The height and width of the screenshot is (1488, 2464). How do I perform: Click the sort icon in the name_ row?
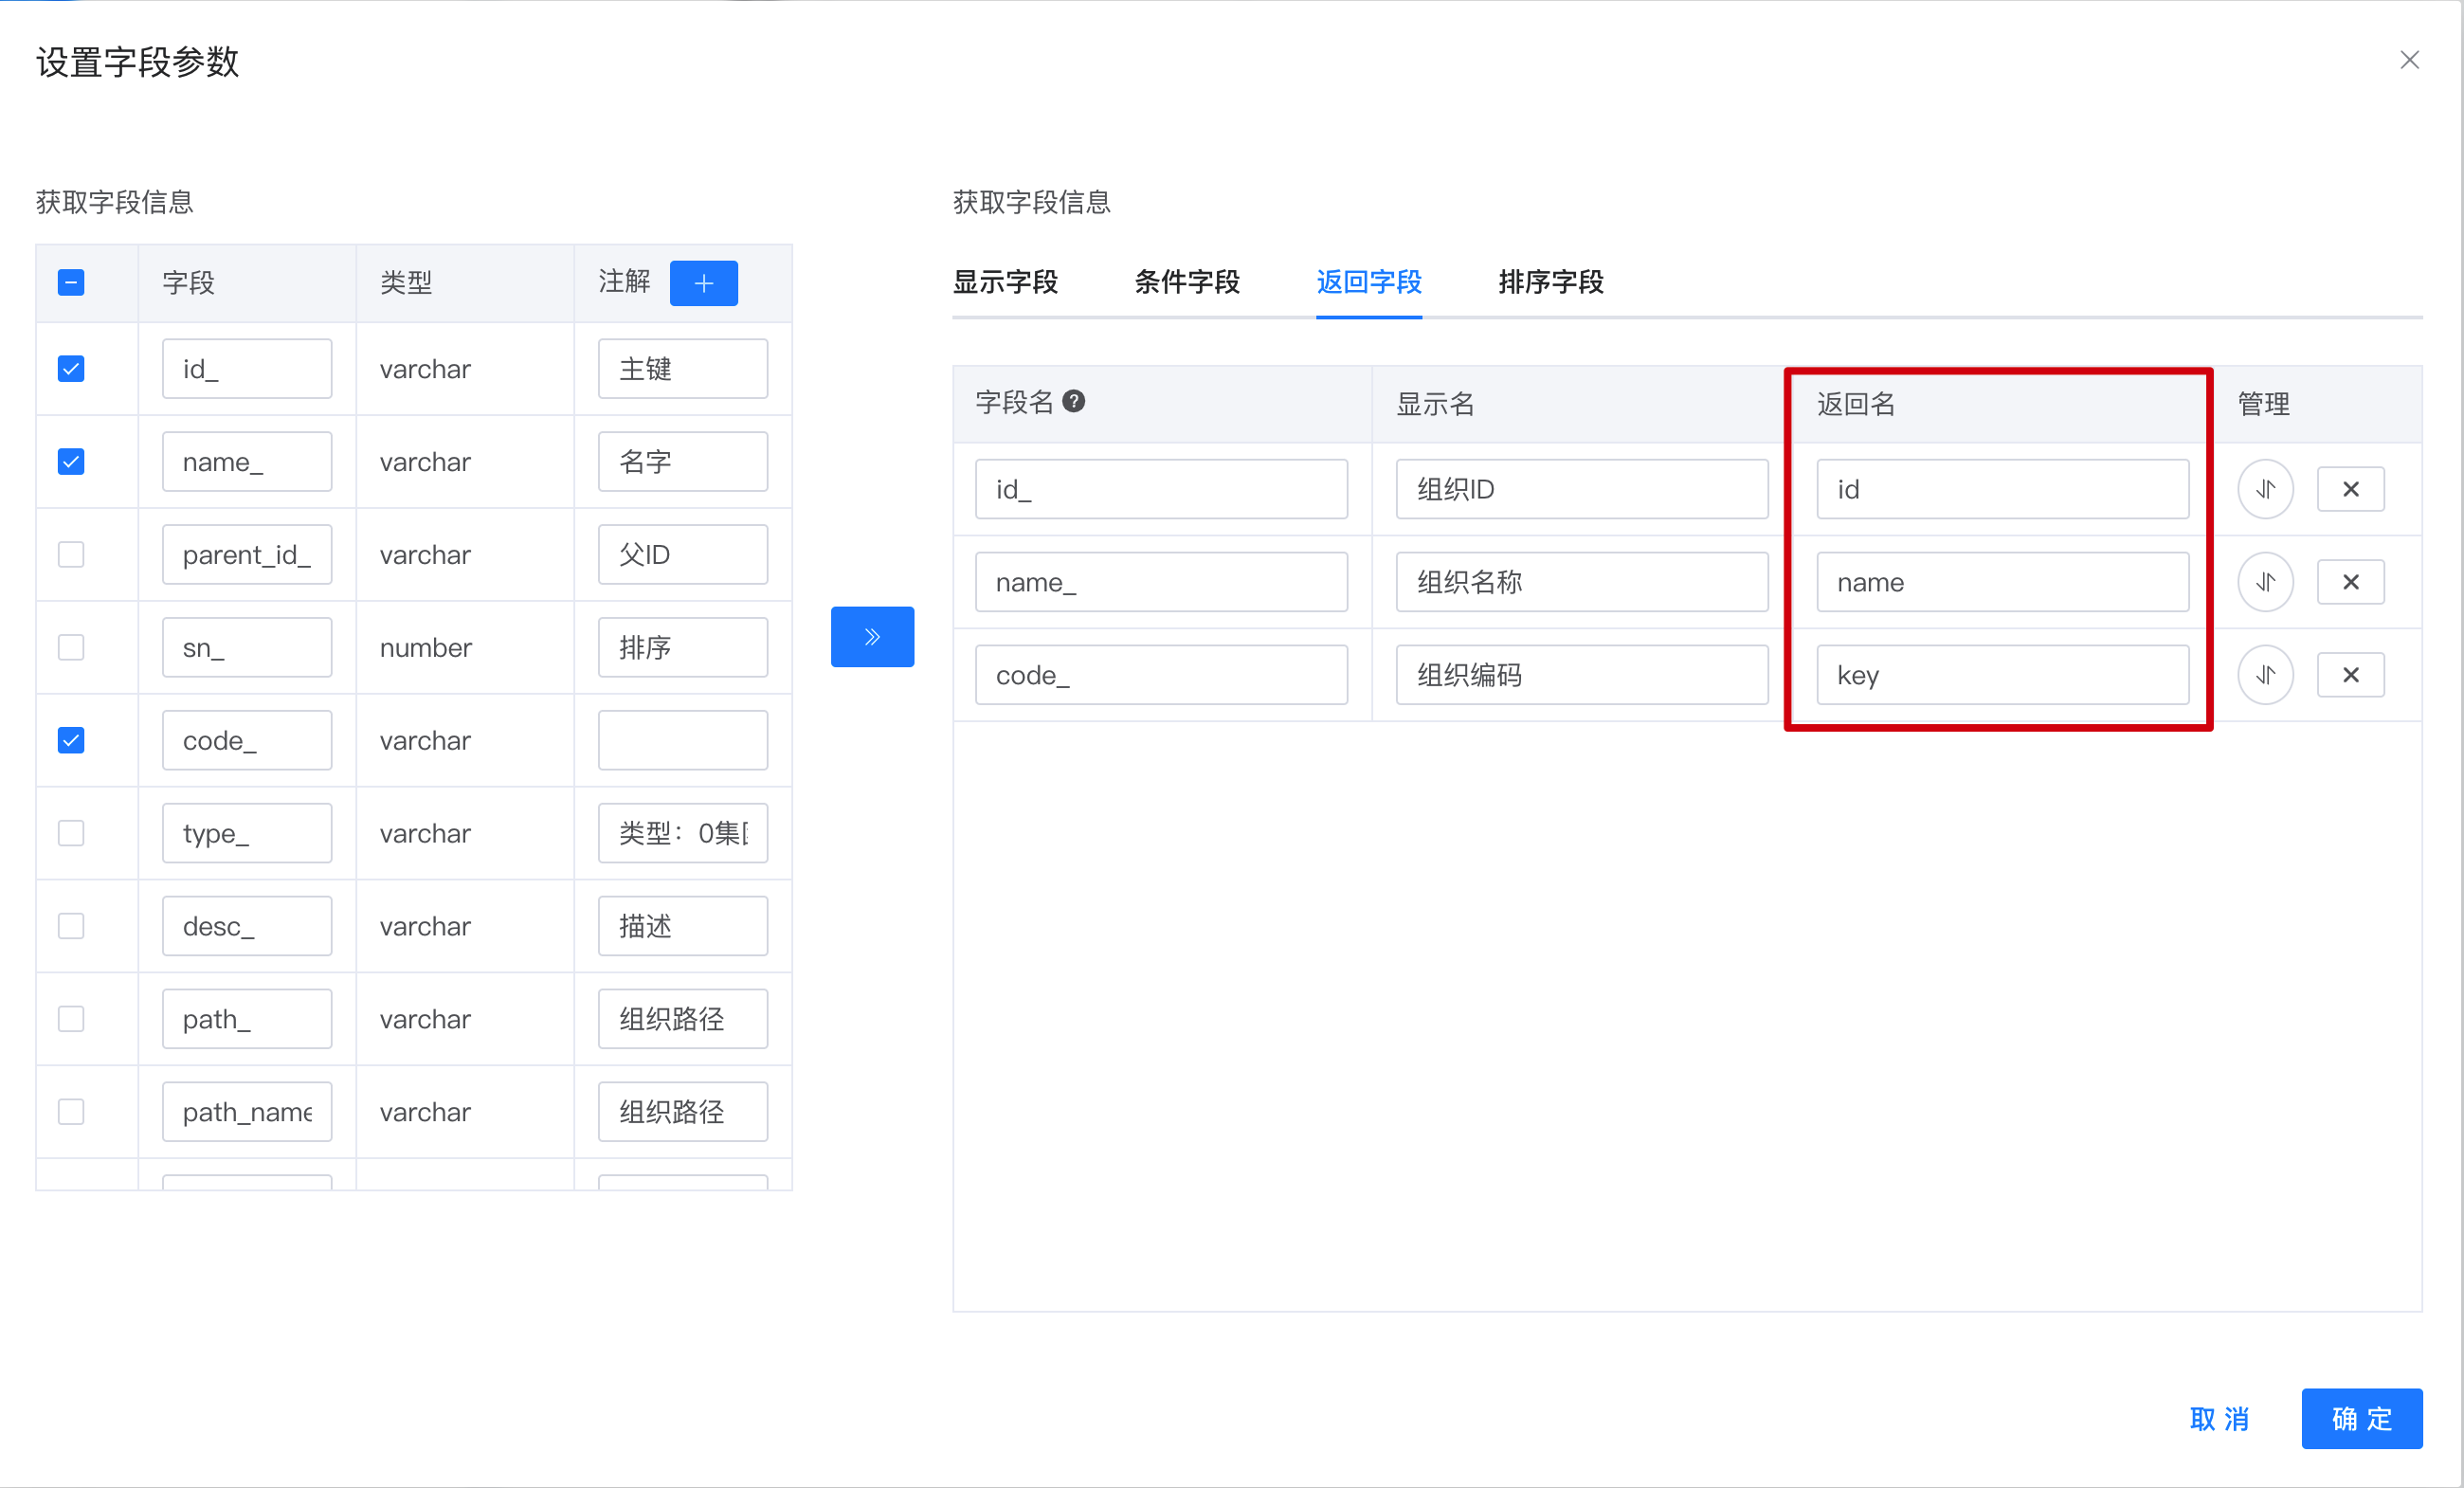[2265, 582]
